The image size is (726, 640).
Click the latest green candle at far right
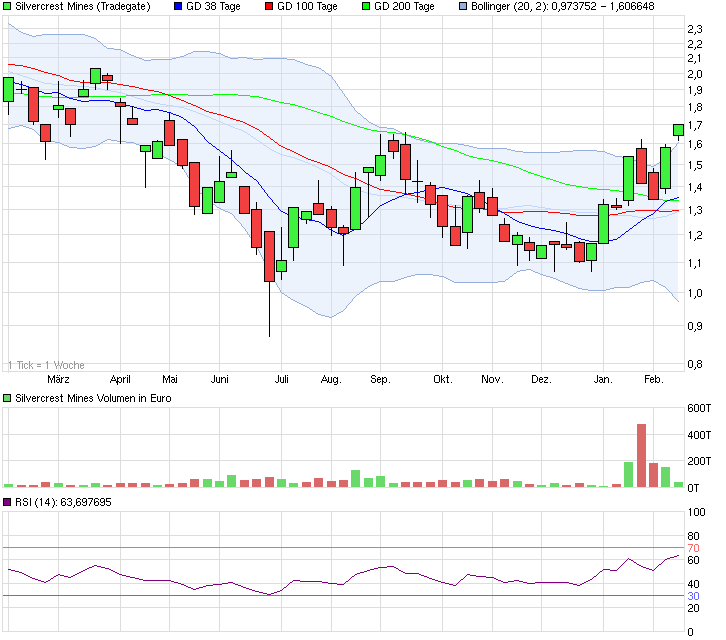(x=678, y=129)
